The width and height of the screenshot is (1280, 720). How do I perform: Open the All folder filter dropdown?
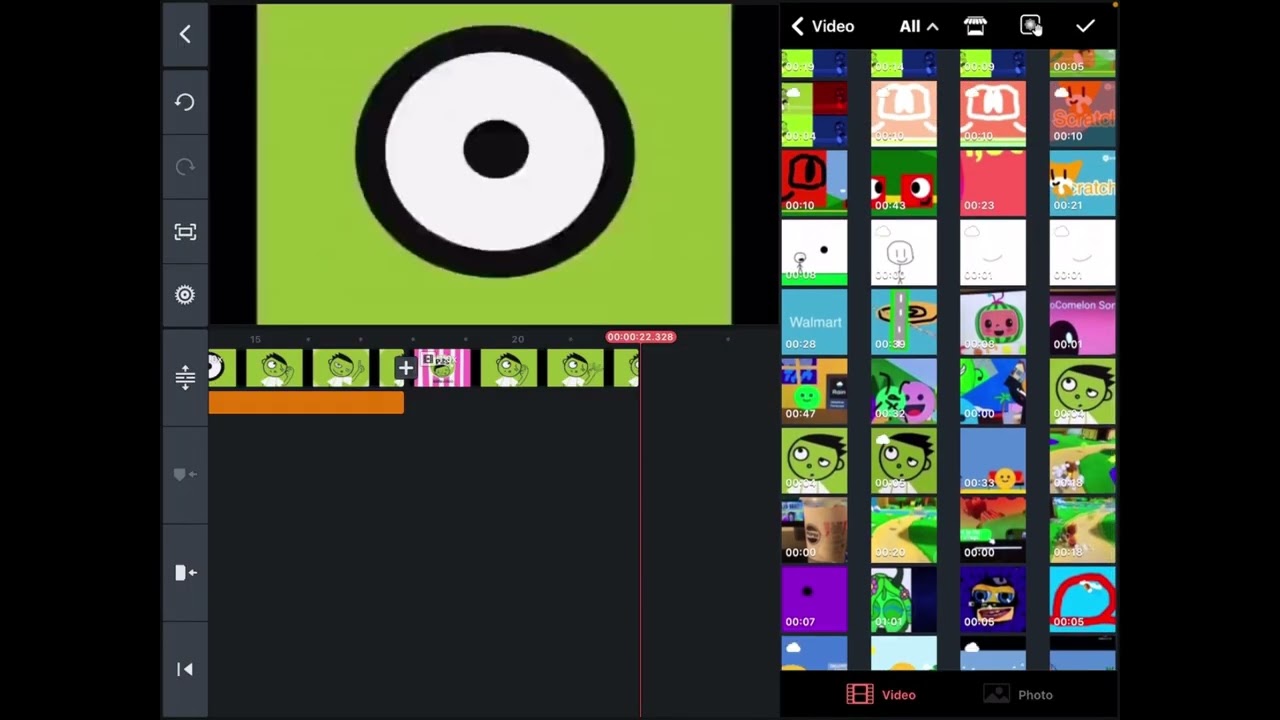pos(919,27)
